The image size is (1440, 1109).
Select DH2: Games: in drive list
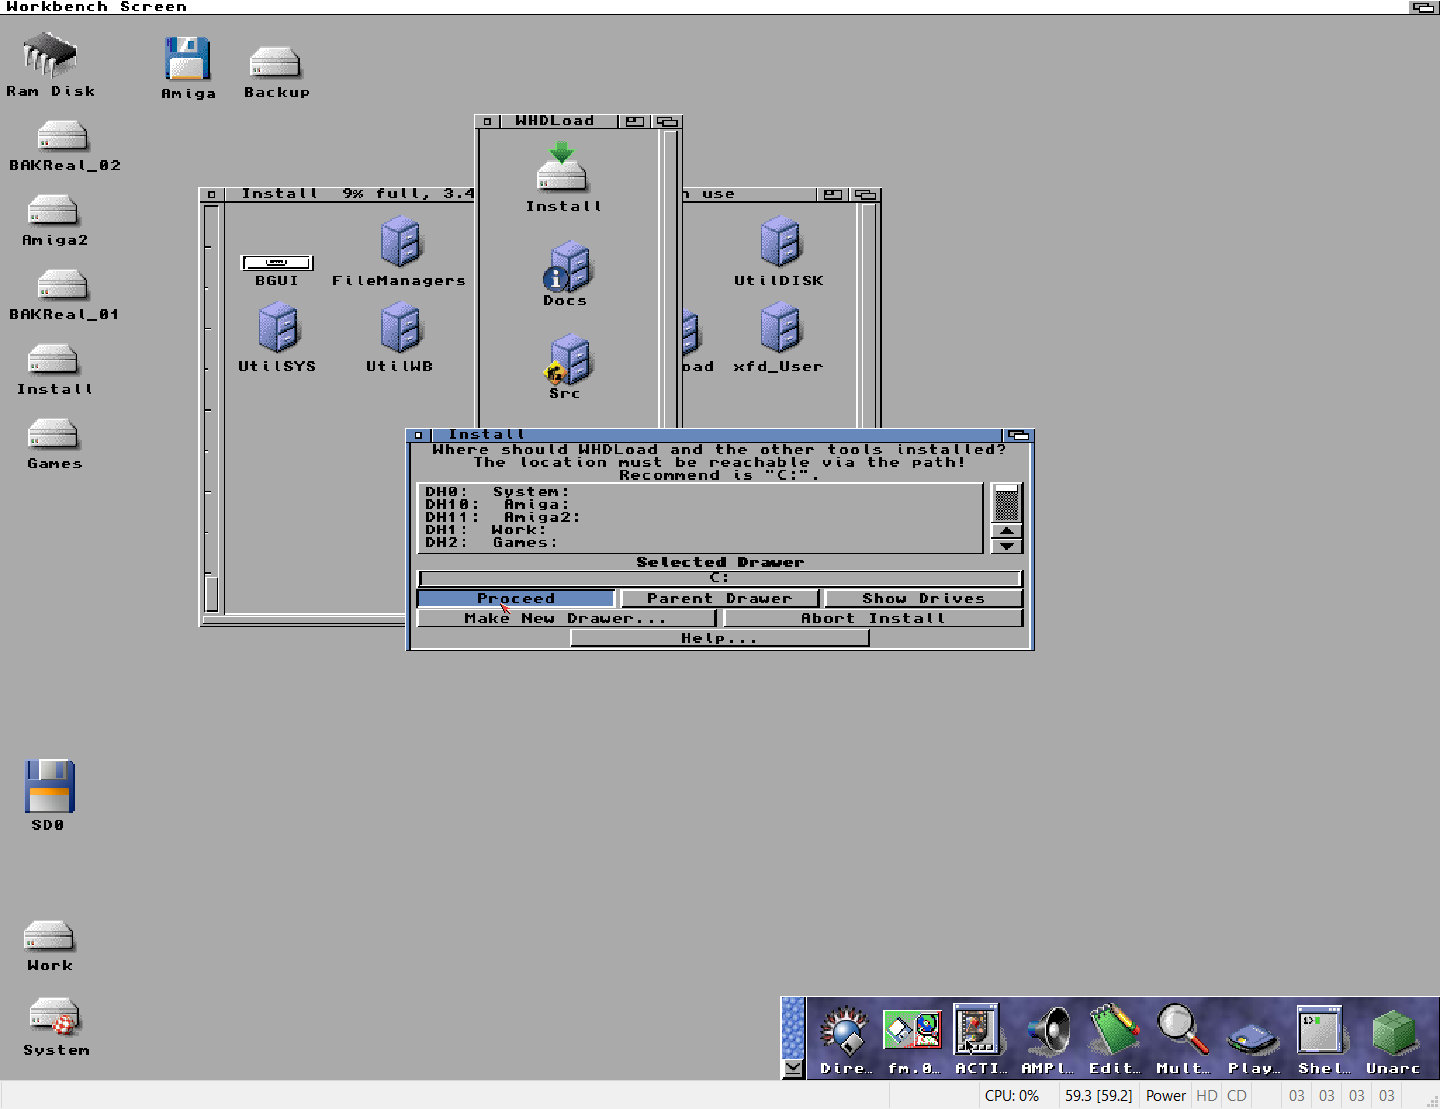coord(700,542)
